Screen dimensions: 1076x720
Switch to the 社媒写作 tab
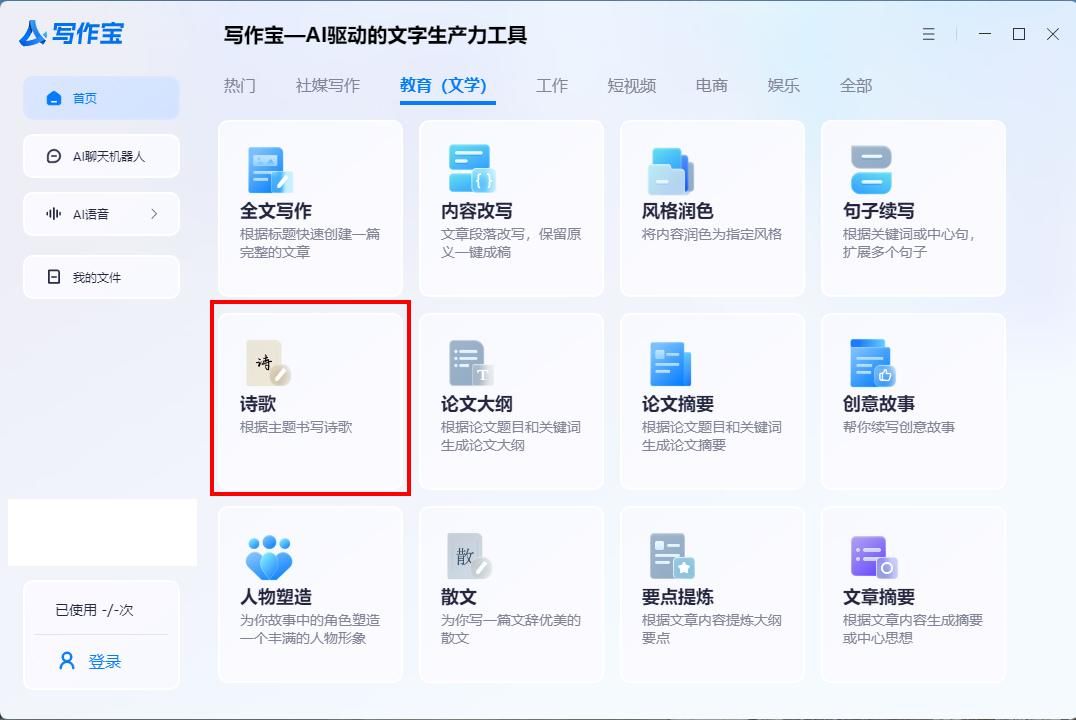pos(327,86)
